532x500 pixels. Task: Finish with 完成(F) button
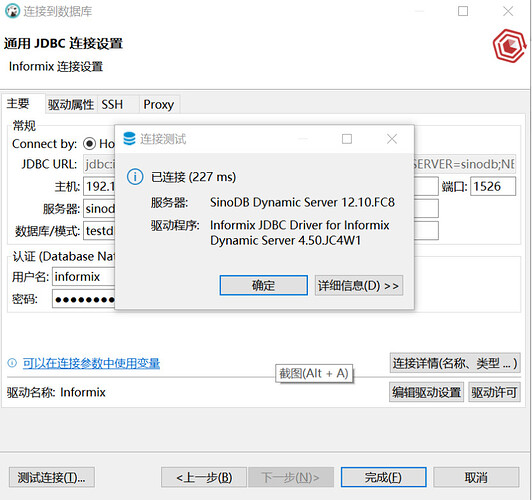pyautogui.click(x=383, y=477)
